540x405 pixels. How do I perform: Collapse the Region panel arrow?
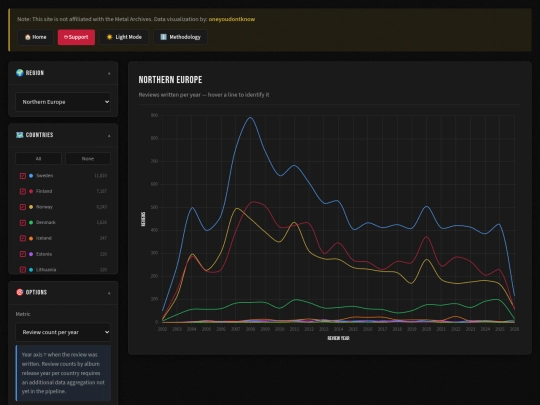coord(109,73)
